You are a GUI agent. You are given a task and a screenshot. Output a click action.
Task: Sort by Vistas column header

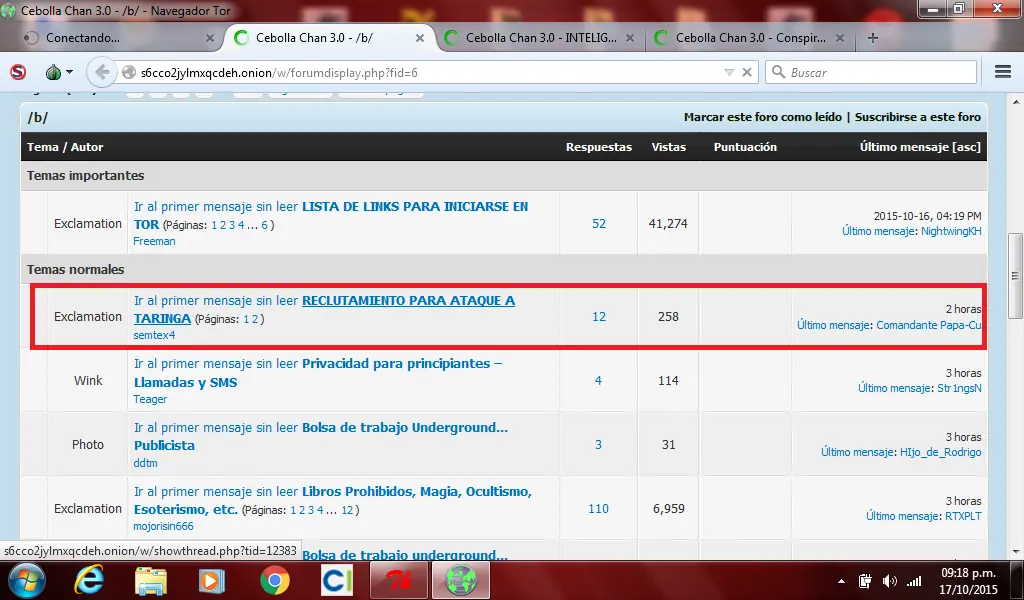669,147
